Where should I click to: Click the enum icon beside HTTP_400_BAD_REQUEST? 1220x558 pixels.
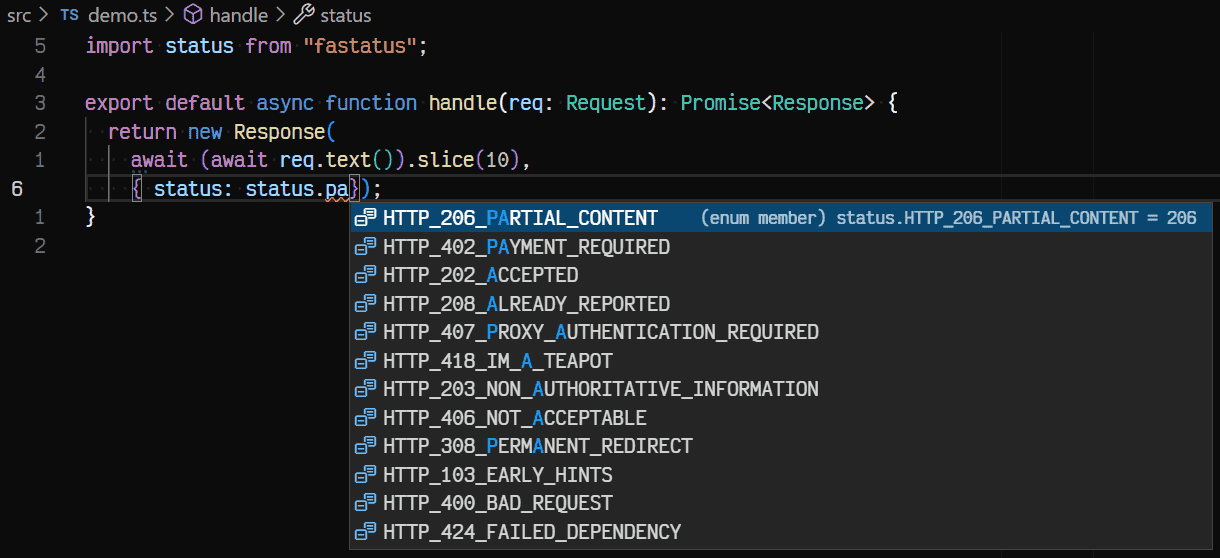366,503
